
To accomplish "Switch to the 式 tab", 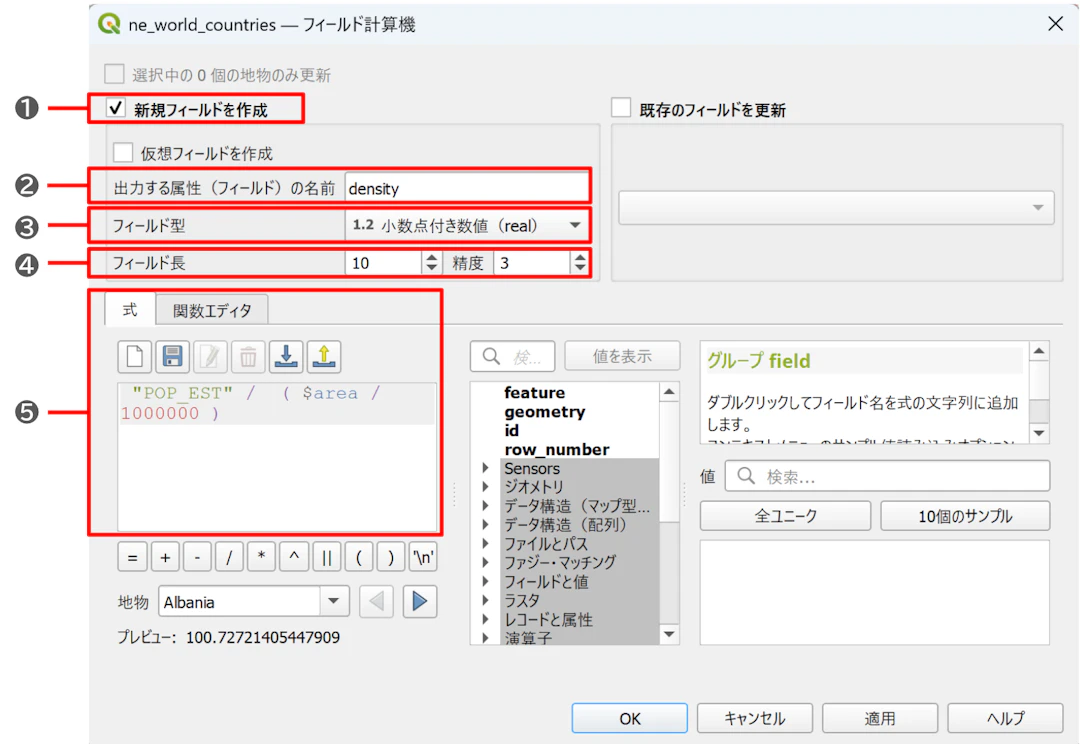I will pyautogui.click(x=129, y=309).
